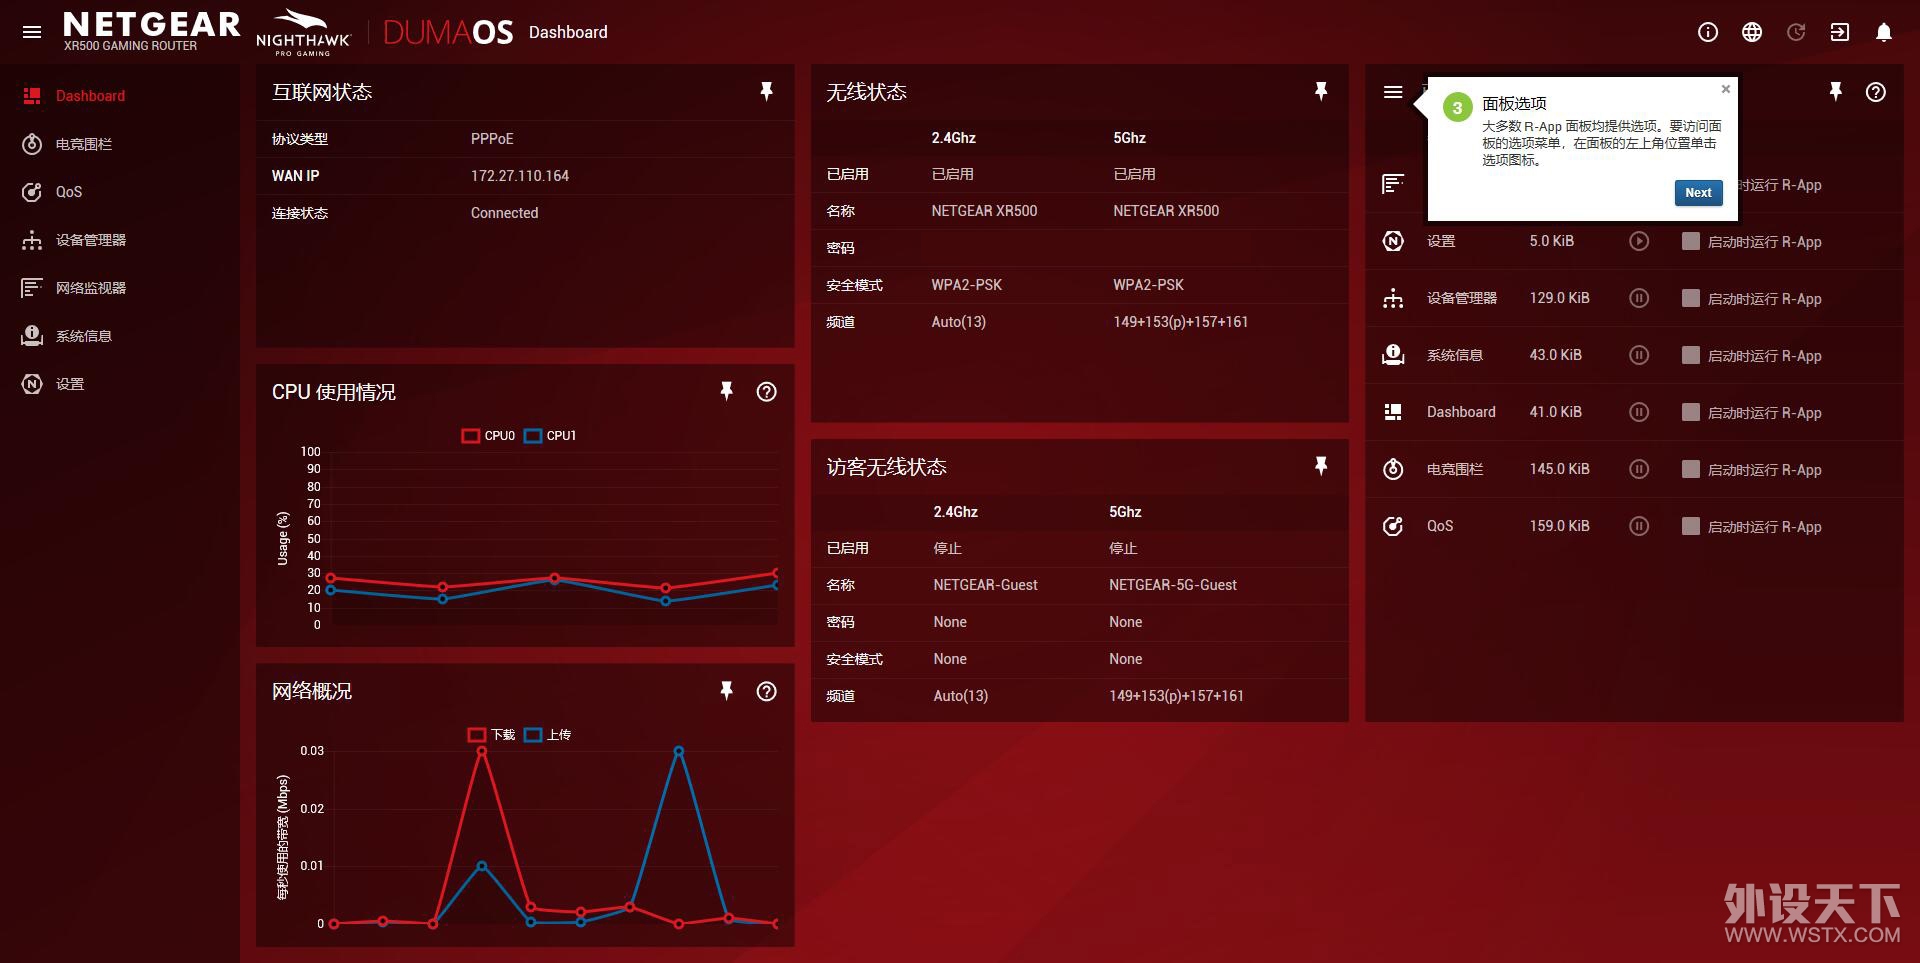
Task: Close the 面板选项 tooltip
Action: pyautogui.click(x=1726, y=89)
